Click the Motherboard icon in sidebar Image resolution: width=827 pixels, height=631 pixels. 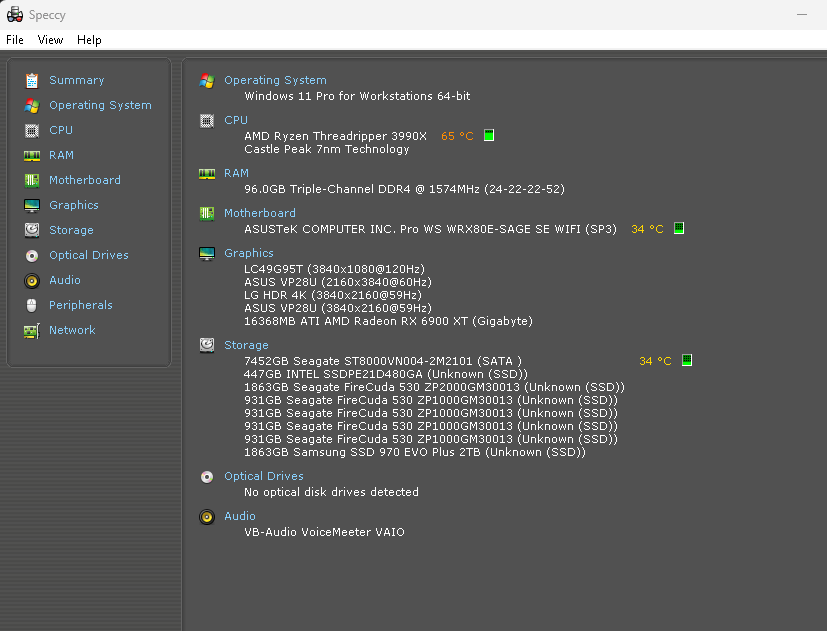(x=32, y=180)
